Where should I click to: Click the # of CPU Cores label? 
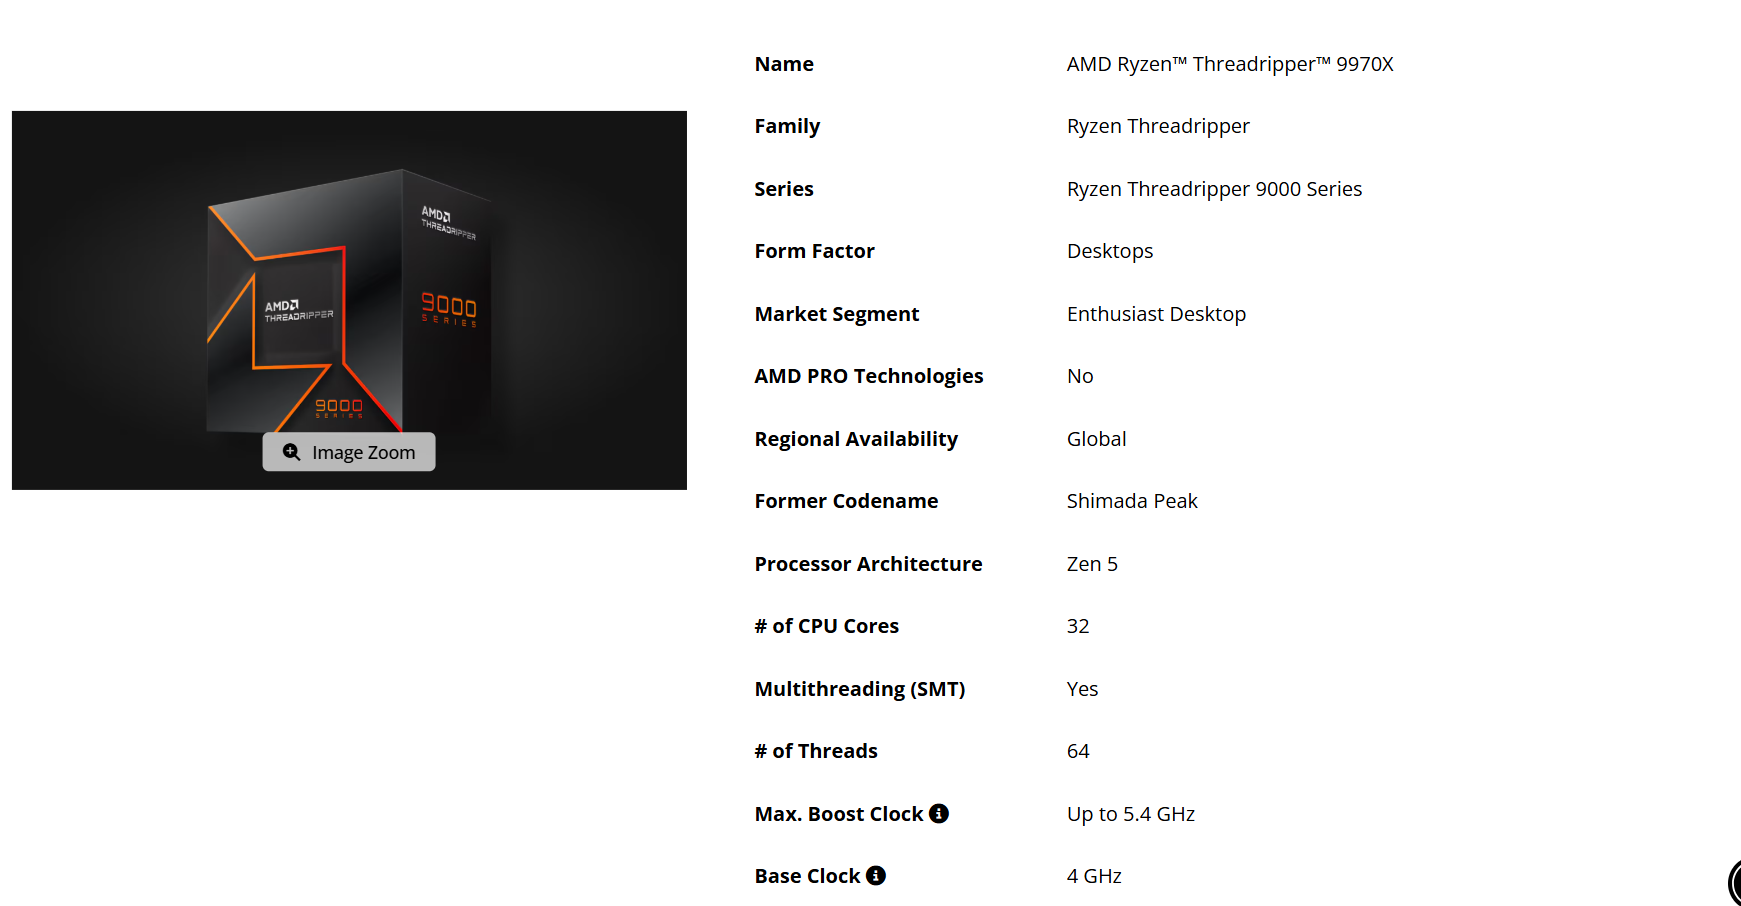(826, 626)
